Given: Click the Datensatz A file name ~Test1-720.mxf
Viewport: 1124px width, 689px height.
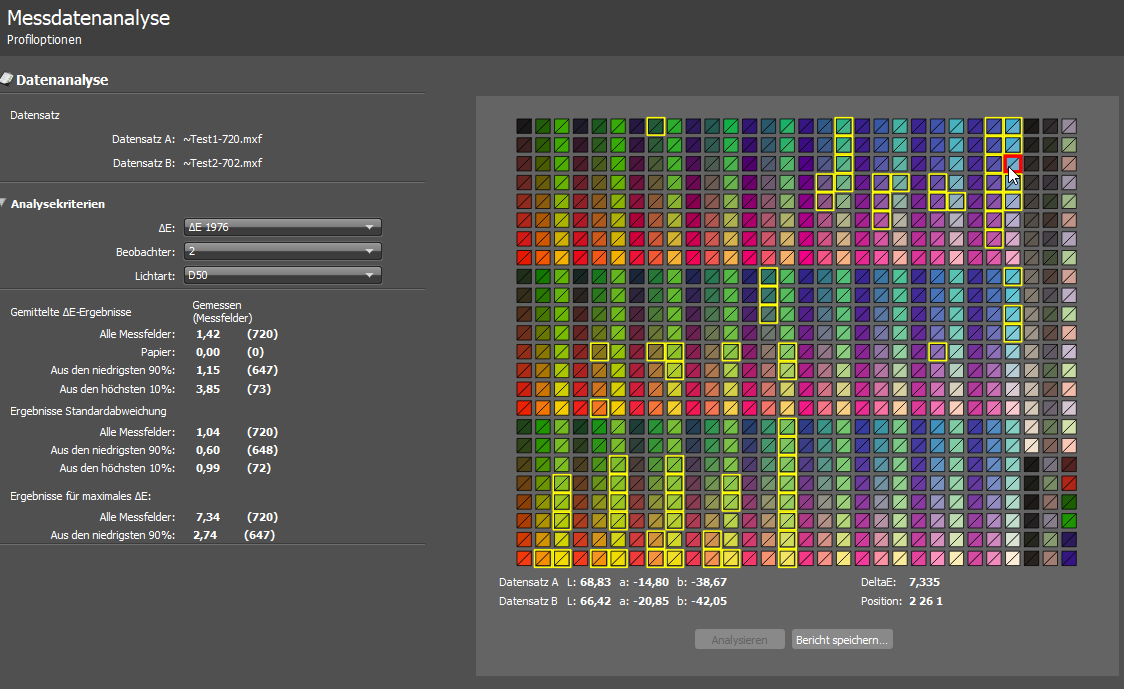Looking at the screenshot, I should tap(223, 139).
